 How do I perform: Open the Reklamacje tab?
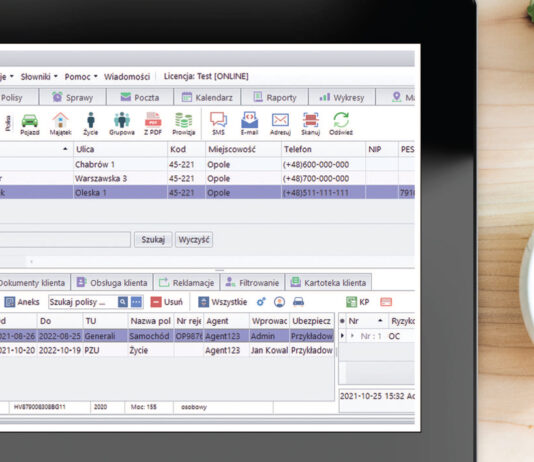(x=187, y=283)
